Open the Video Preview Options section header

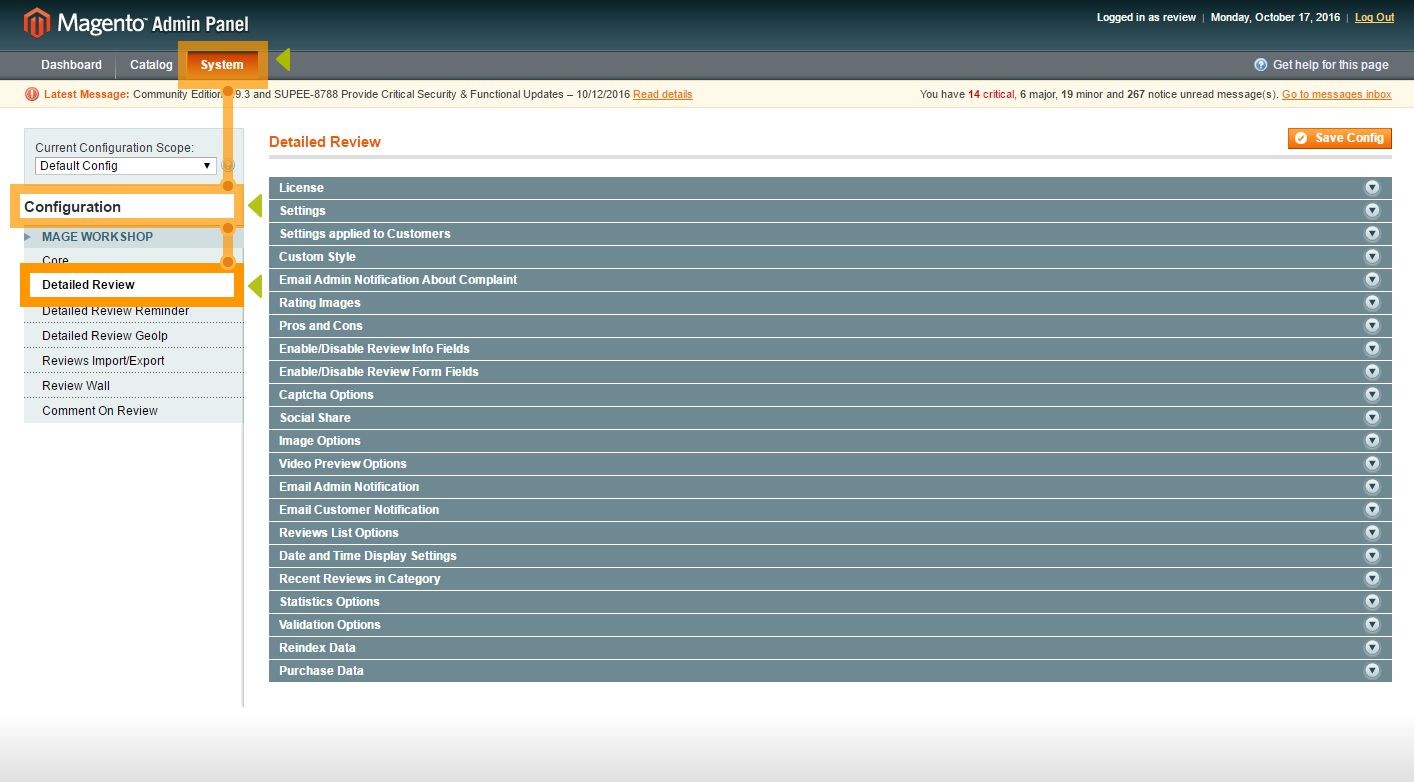click(x=830, y=464)
